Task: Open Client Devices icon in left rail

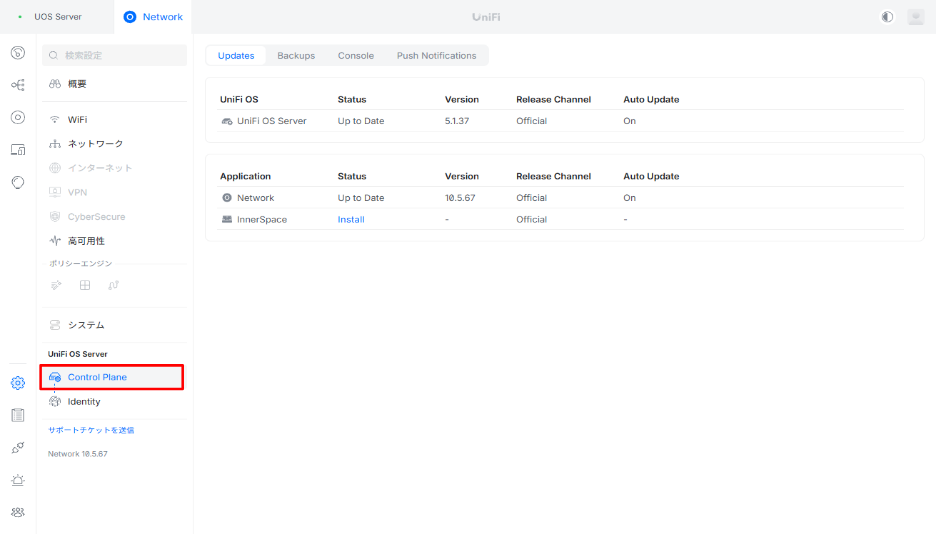Action: (x=18, y=150)
